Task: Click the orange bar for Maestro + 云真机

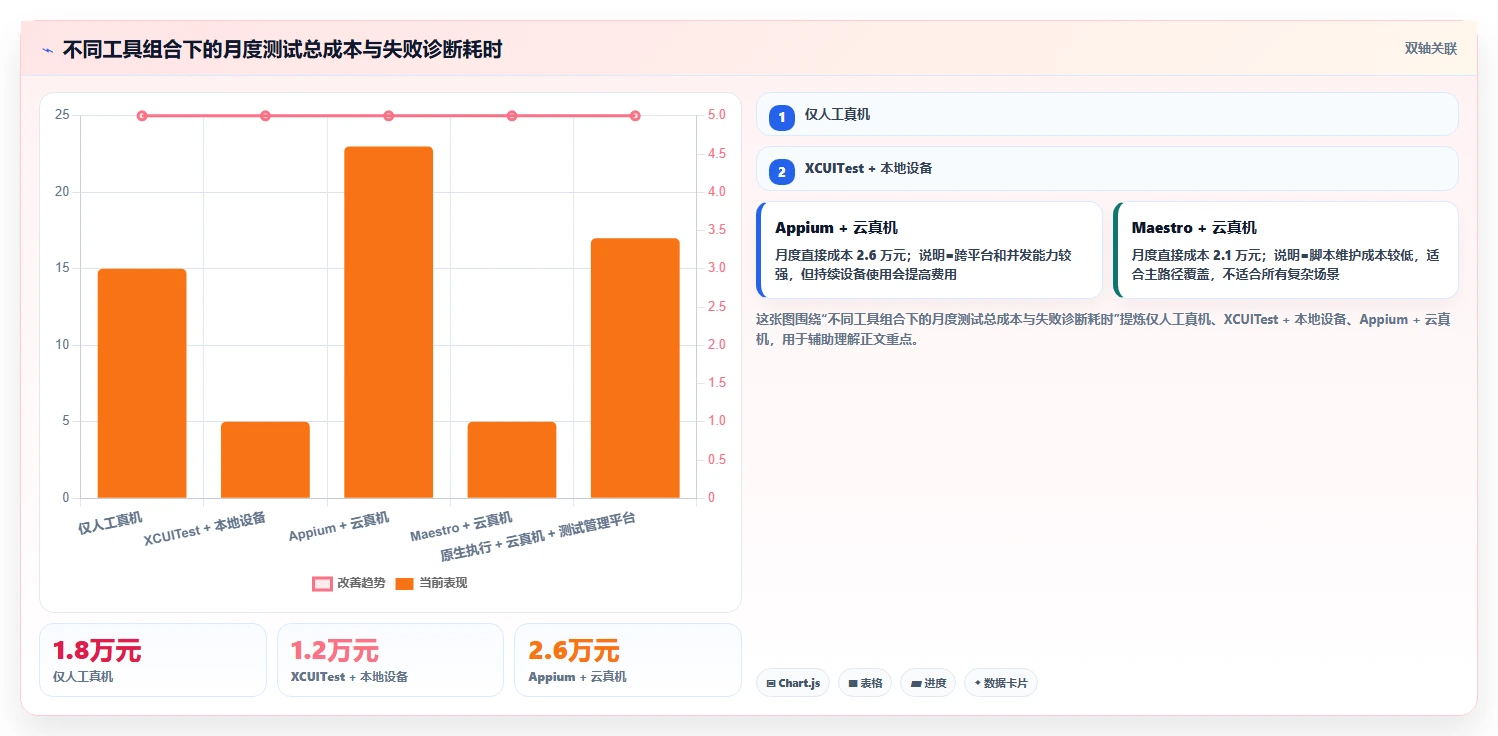Action: 512,460
